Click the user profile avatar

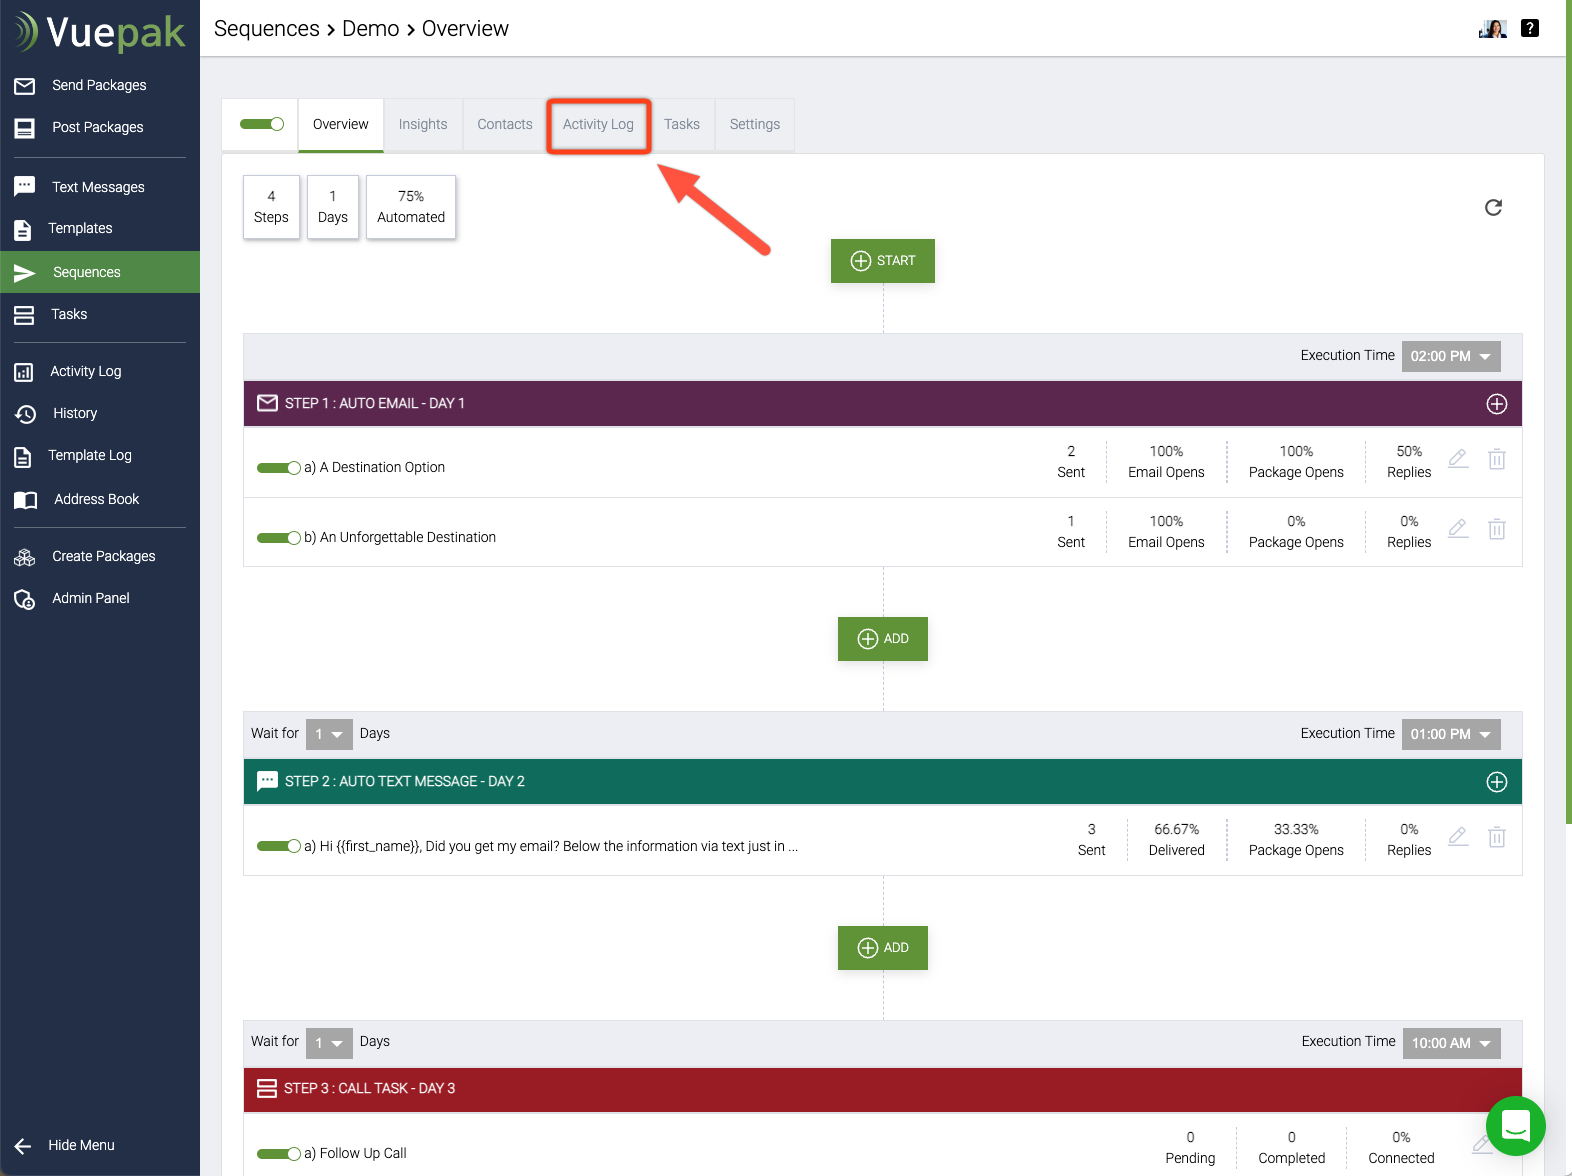pyautogui.click(x=1492, y=28)
